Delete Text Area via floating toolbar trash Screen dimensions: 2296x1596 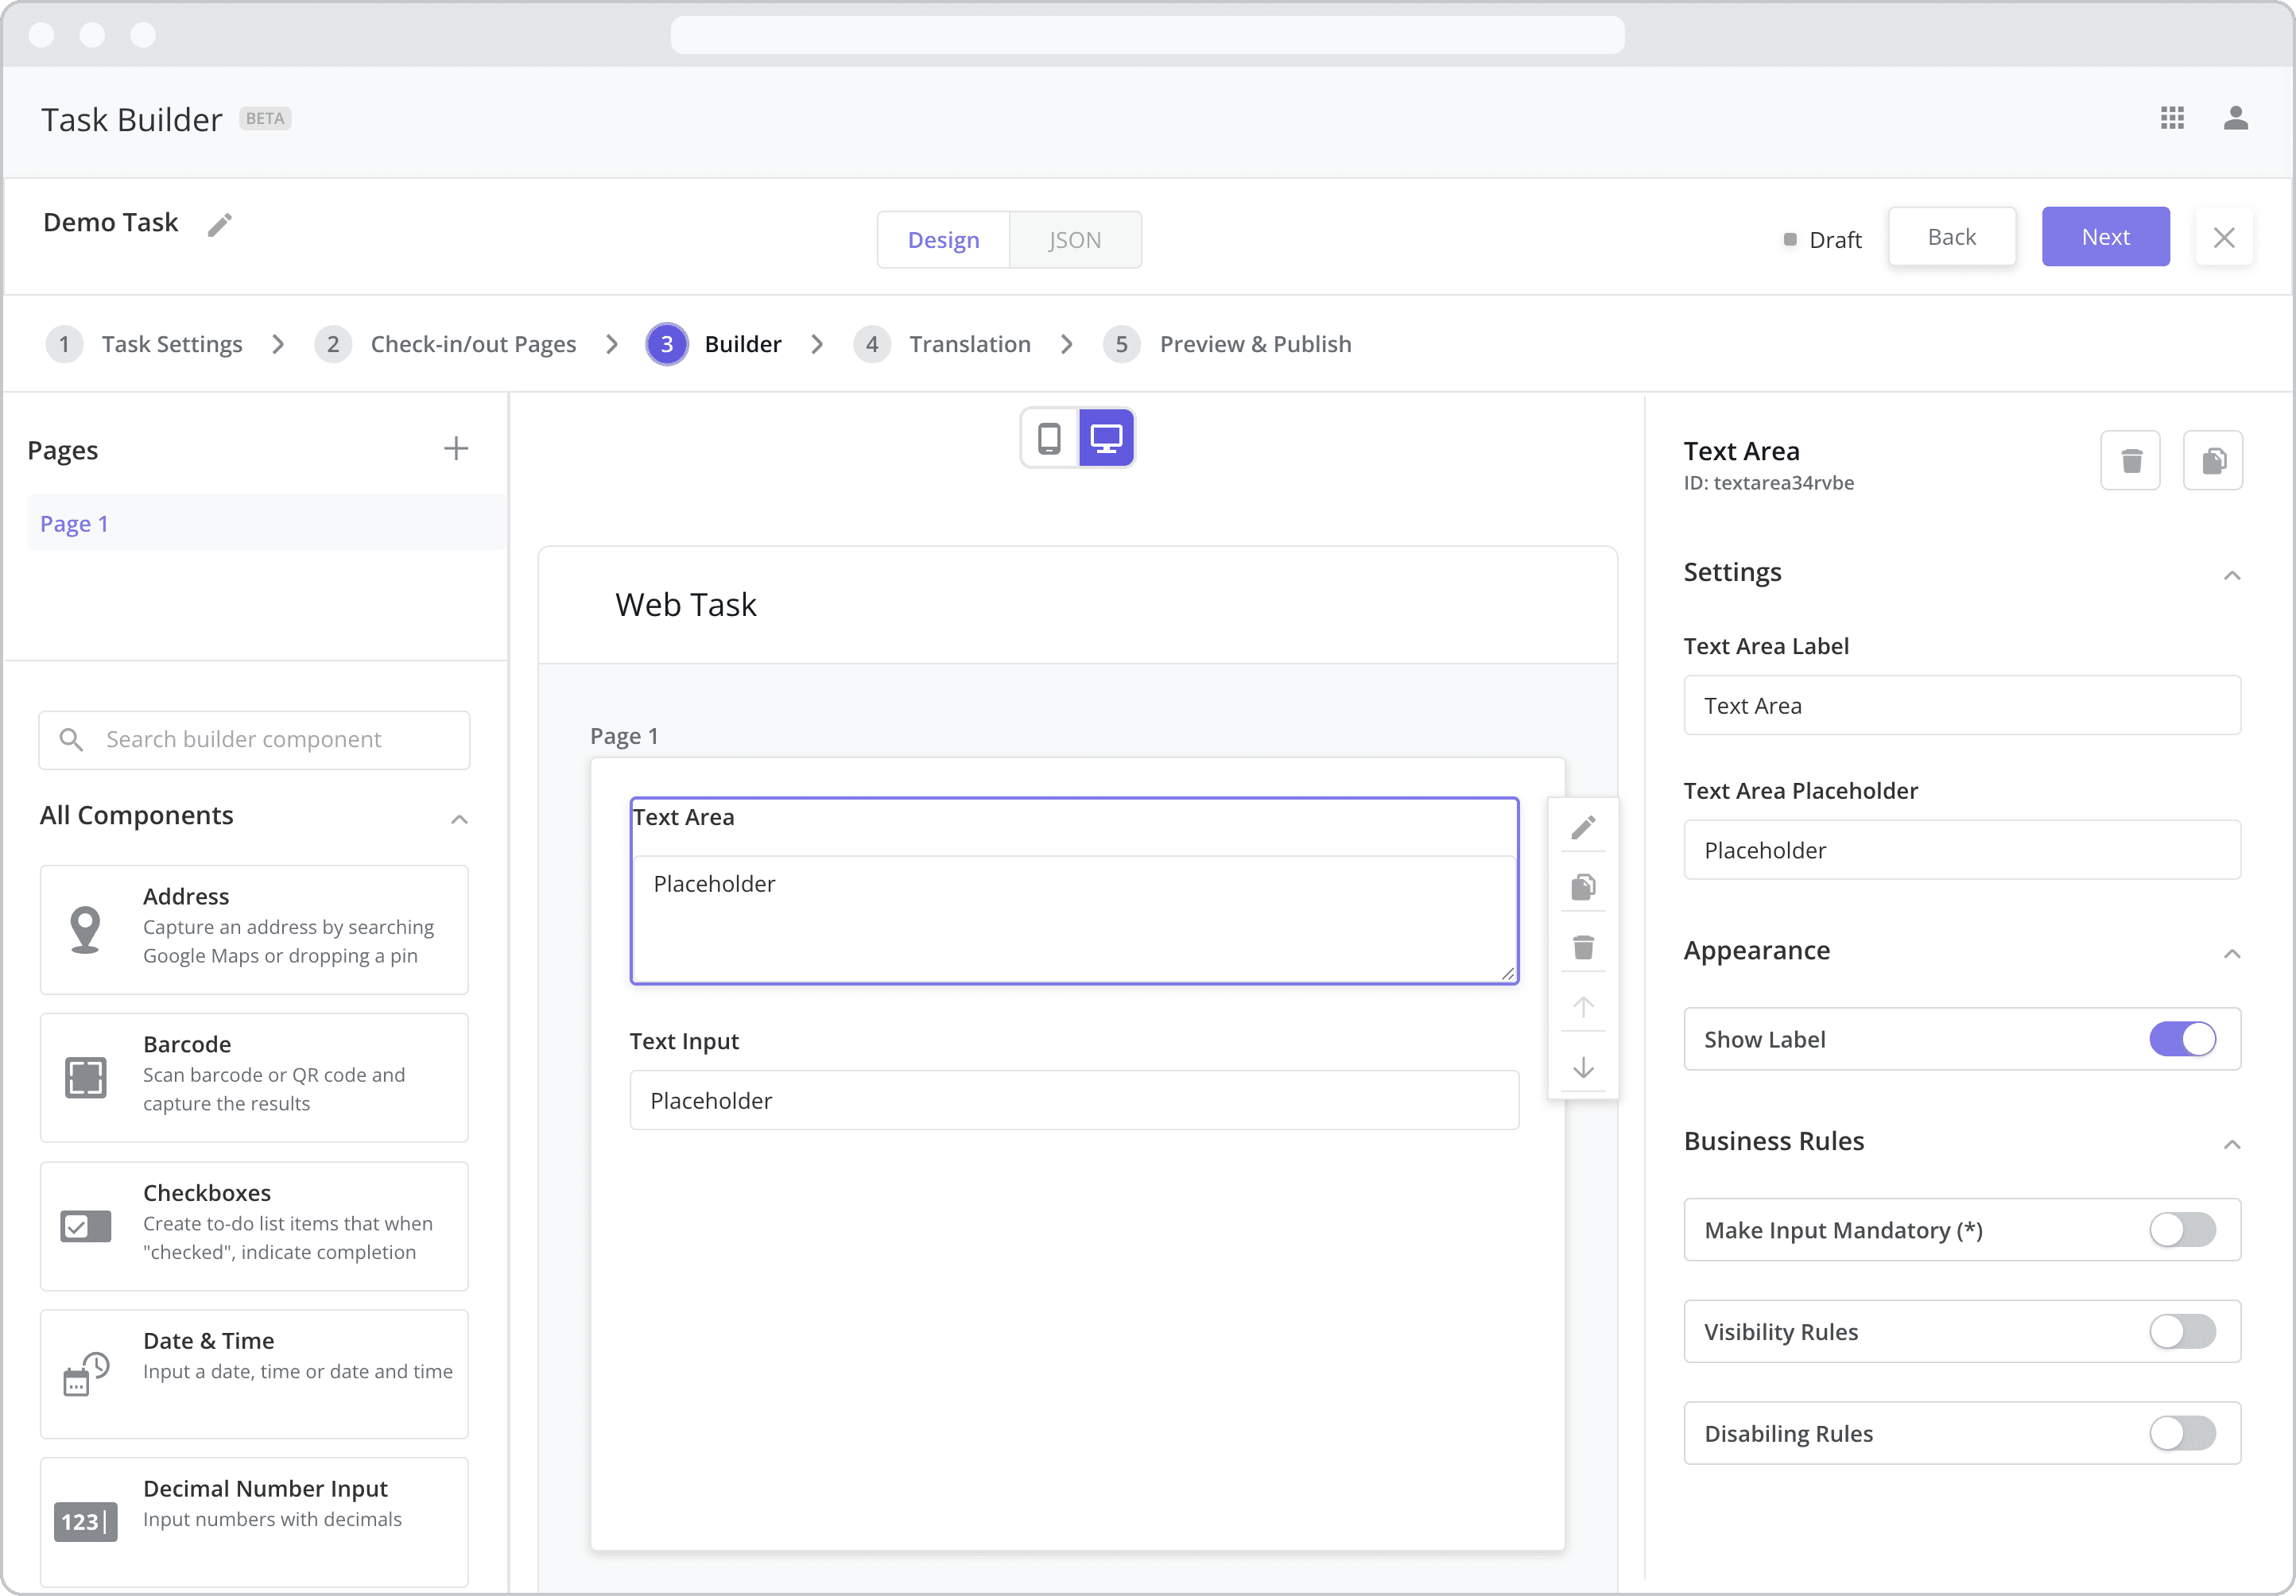(1583, 947)
